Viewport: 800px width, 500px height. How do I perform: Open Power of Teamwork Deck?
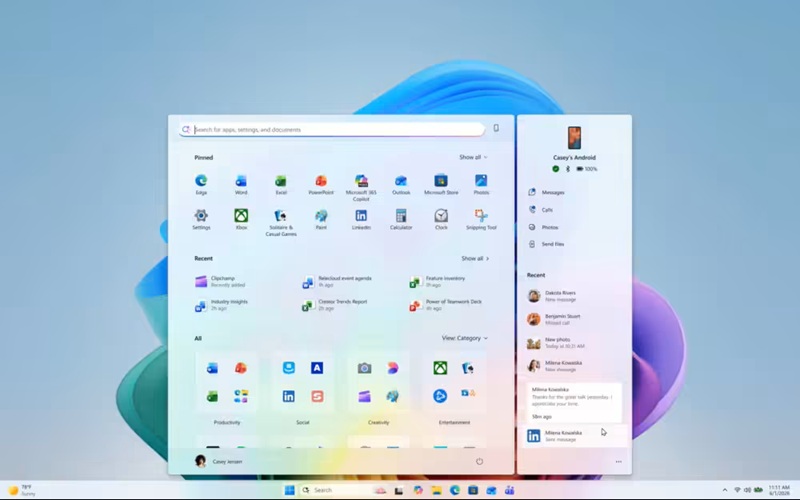pos(446,305)
